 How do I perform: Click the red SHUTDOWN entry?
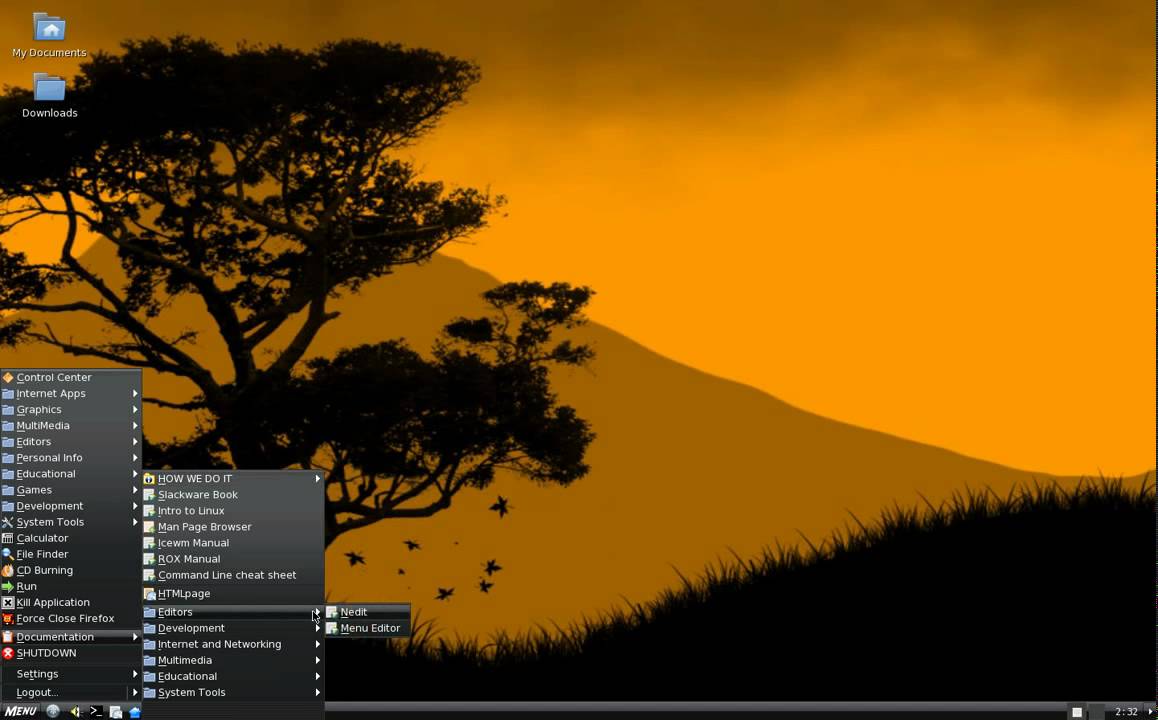(71, 653)
